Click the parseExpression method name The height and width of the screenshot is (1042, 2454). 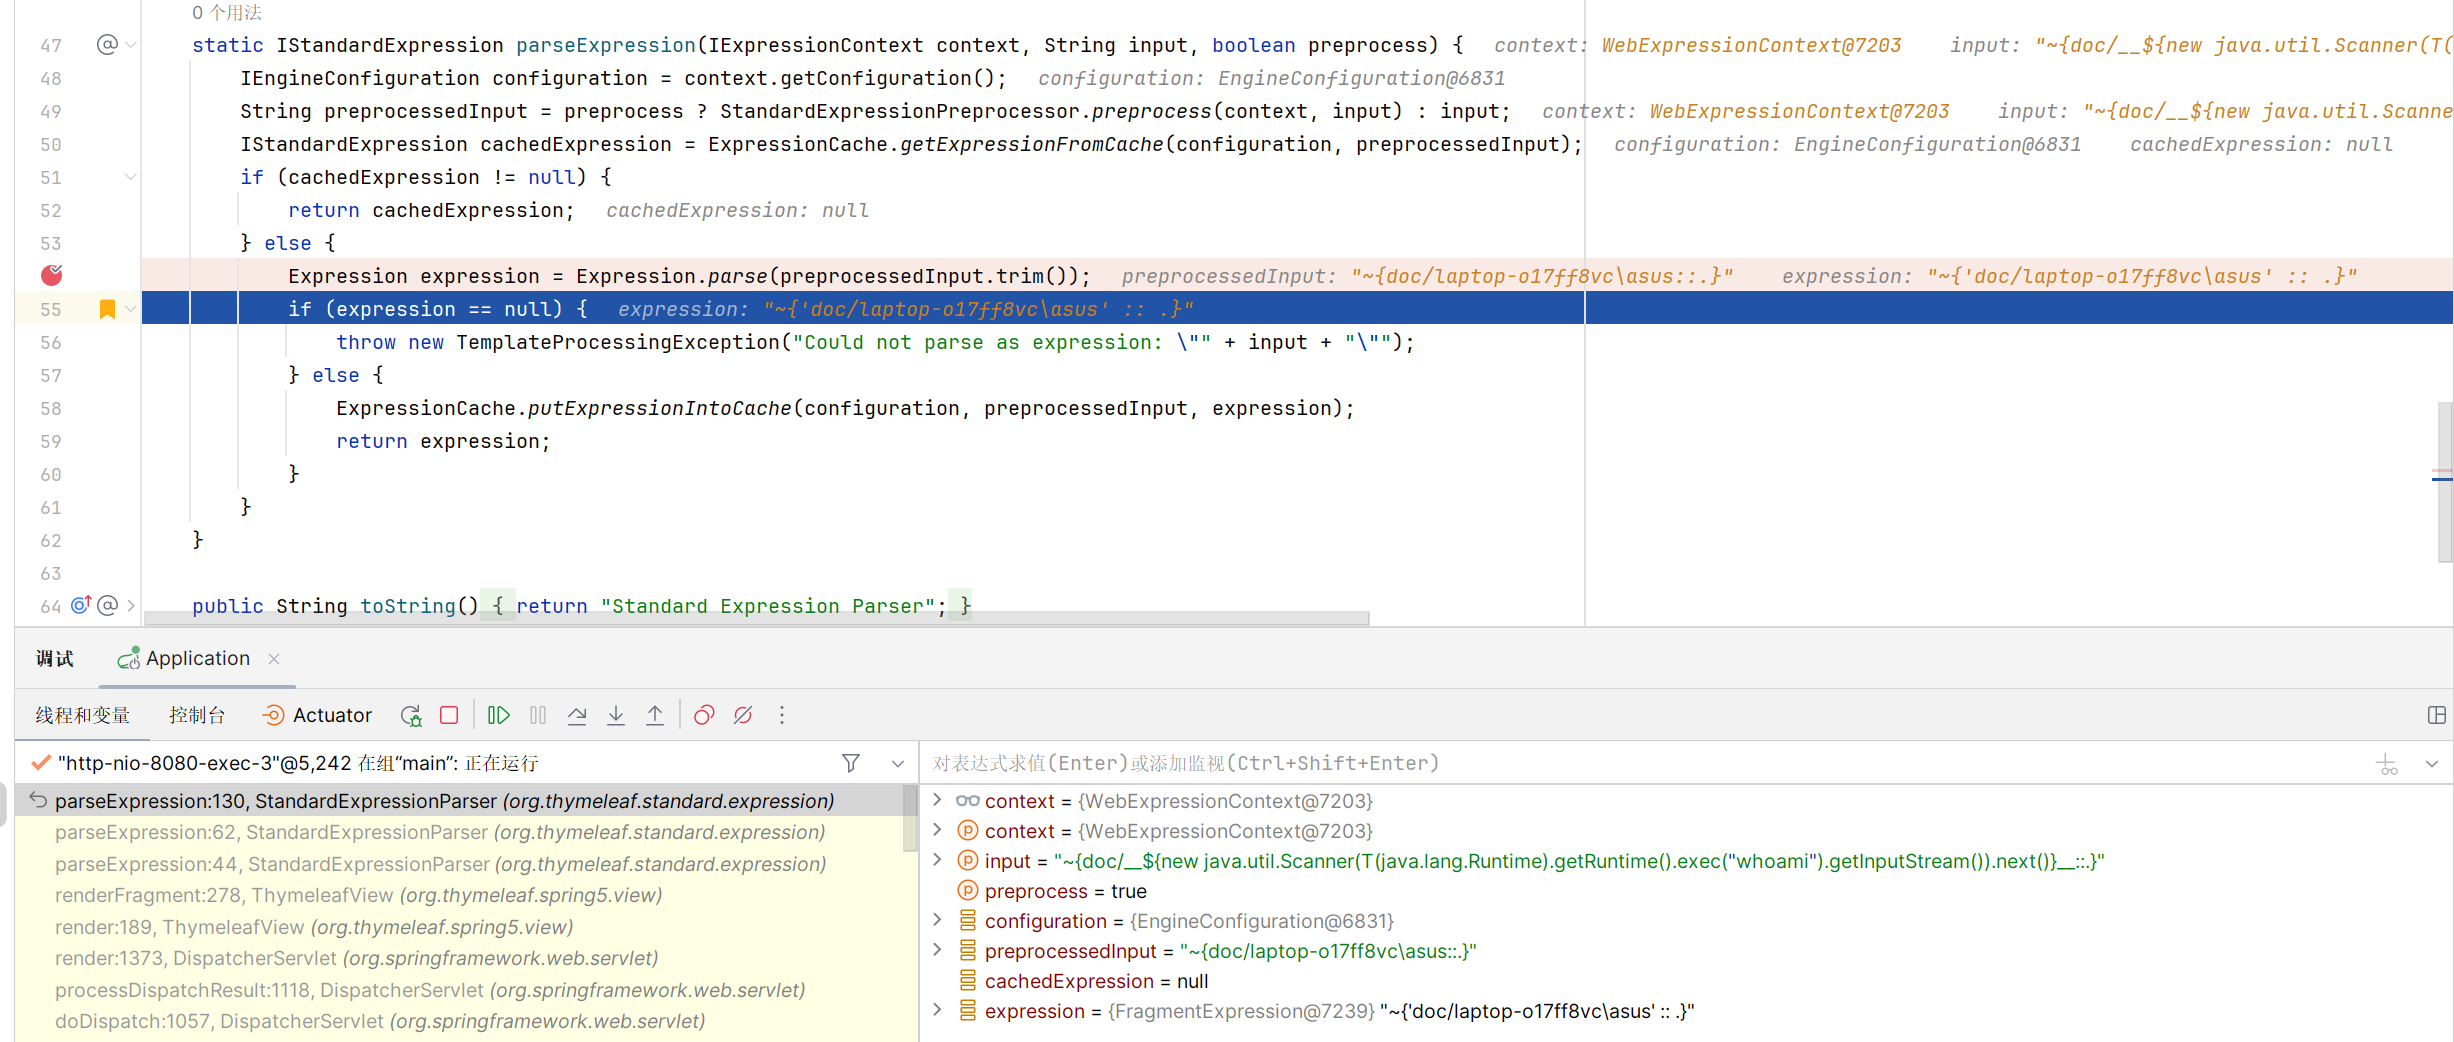[606, 45]
